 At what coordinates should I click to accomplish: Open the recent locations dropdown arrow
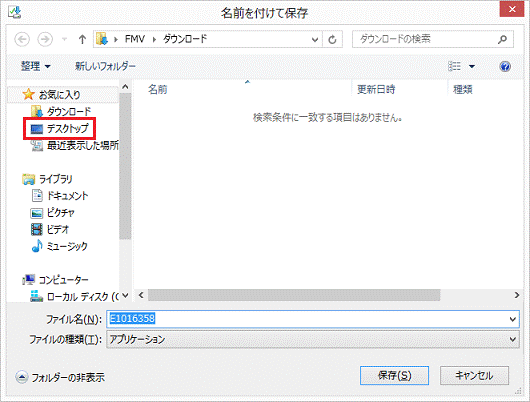tap(64, 40)
